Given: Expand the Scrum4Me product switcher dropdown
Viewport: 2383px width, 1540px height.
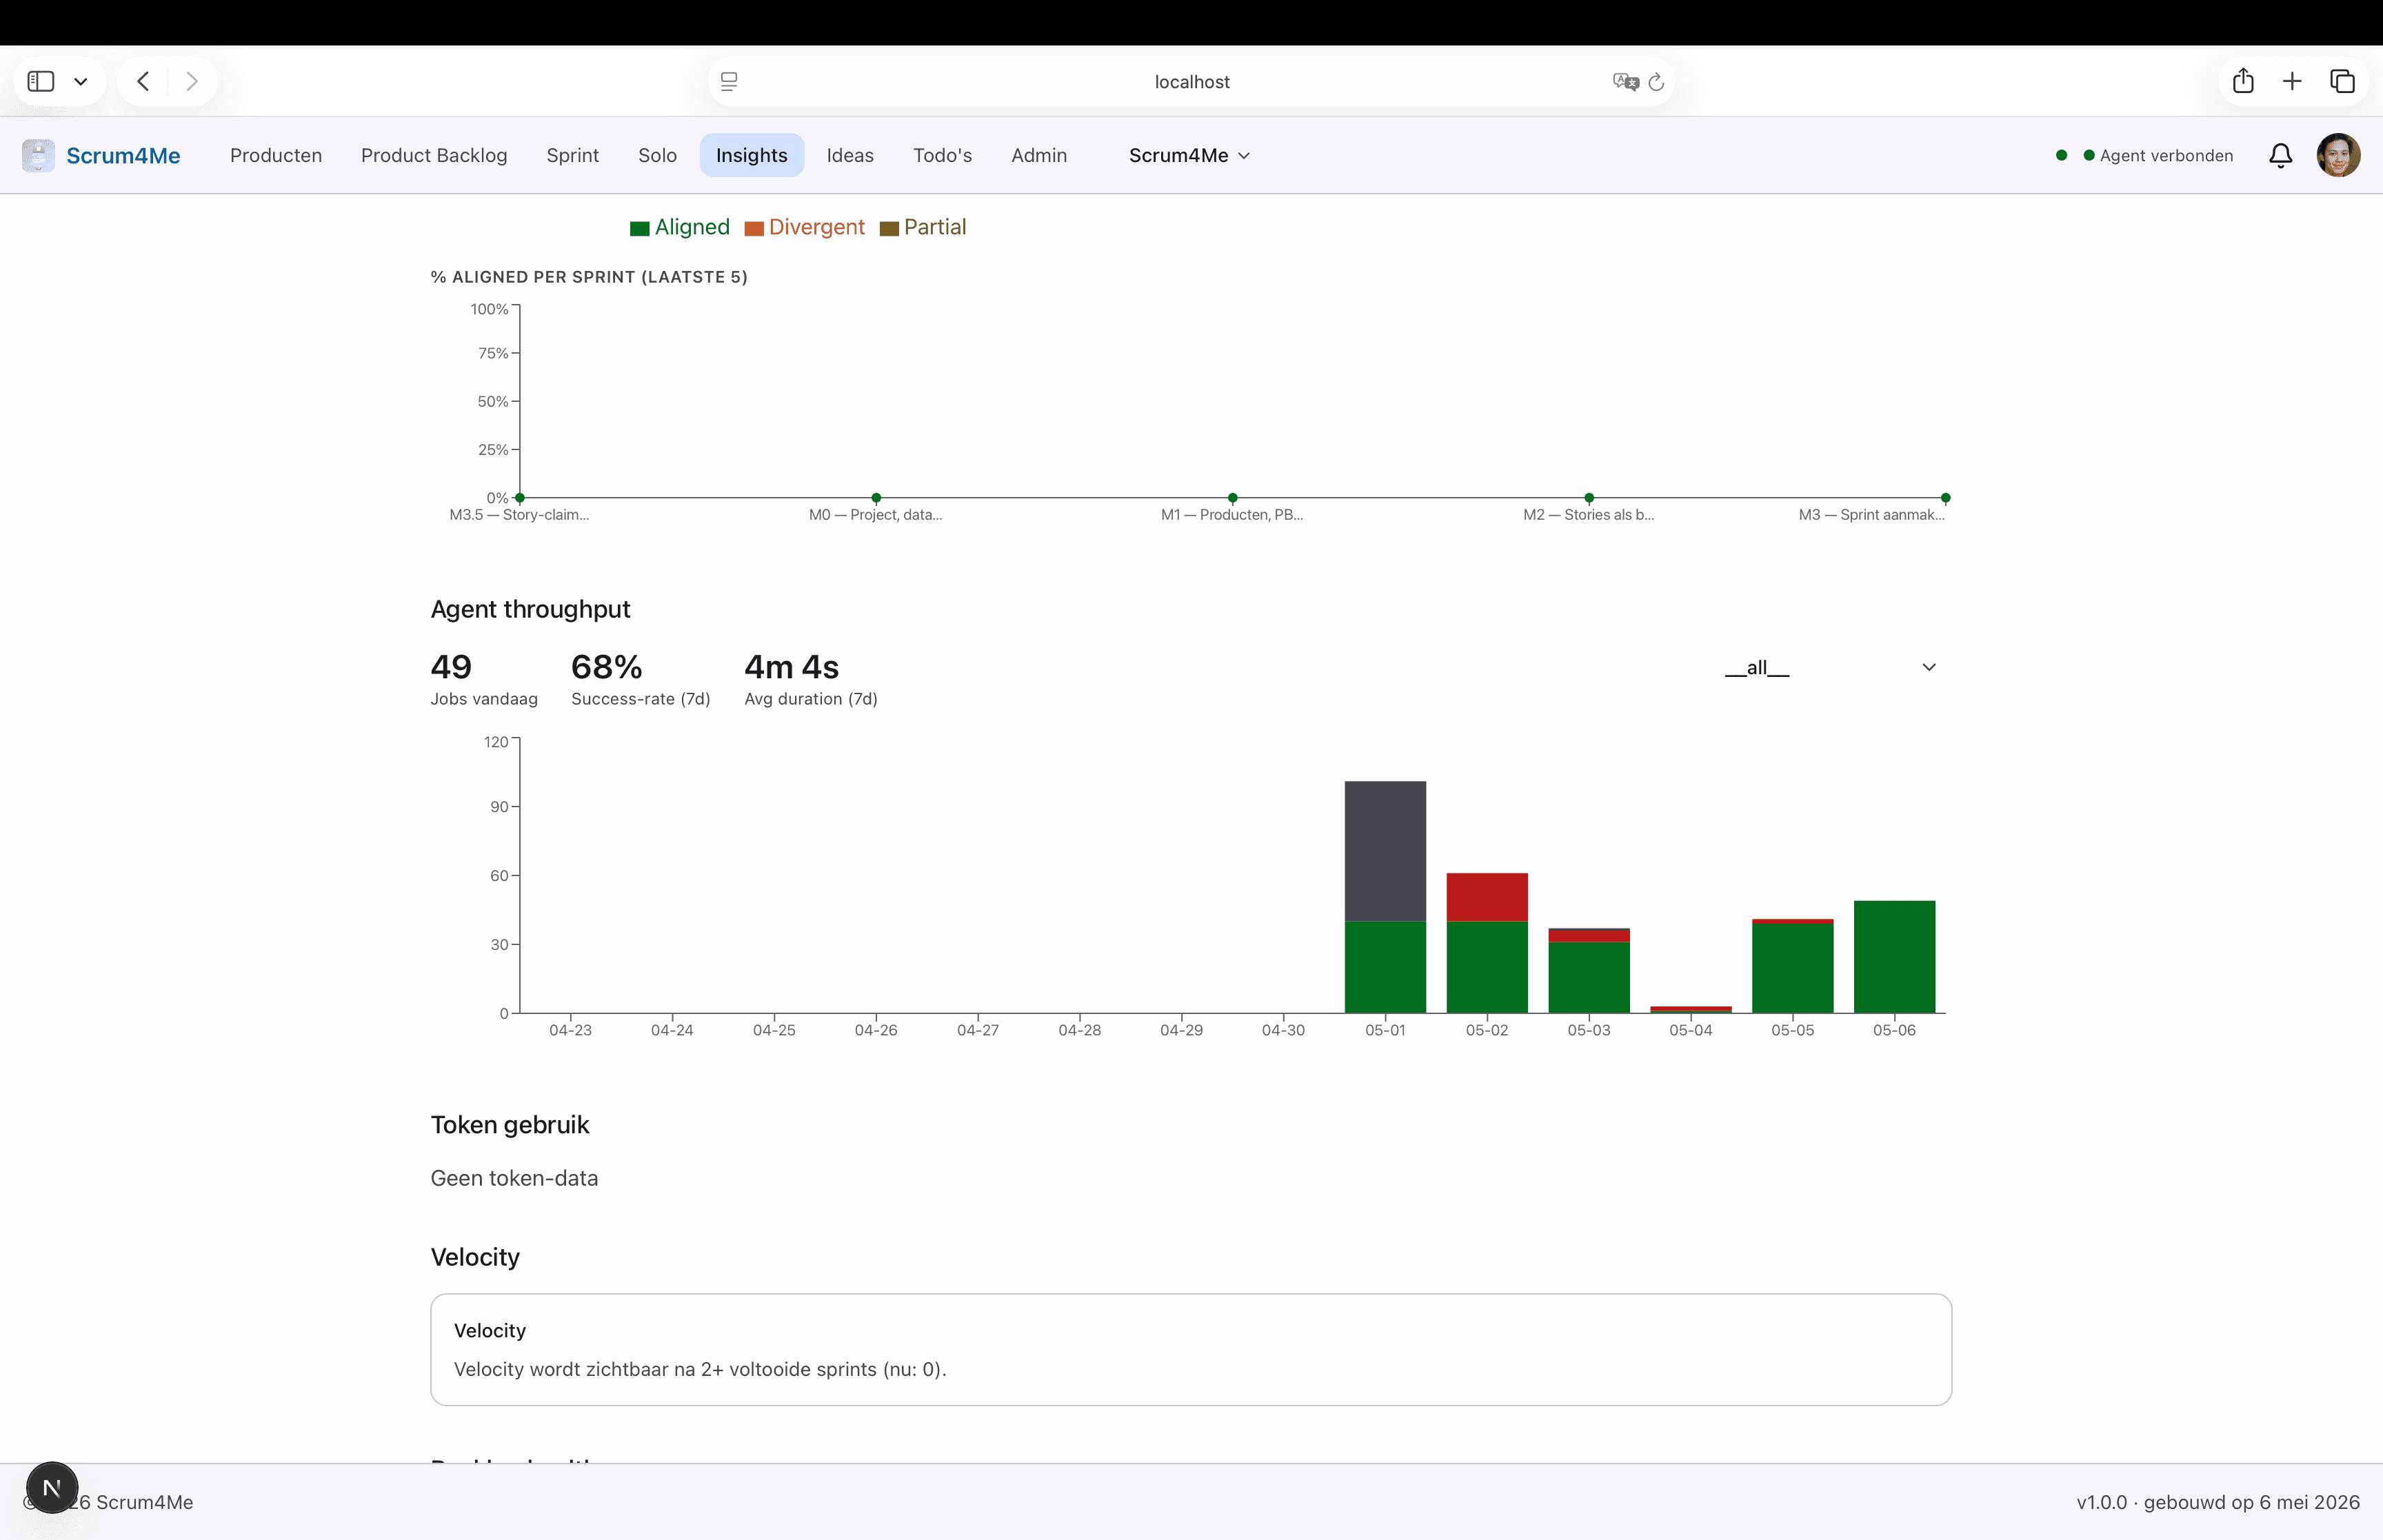Looking at the screenshot, I should [x=1189, y=155].
